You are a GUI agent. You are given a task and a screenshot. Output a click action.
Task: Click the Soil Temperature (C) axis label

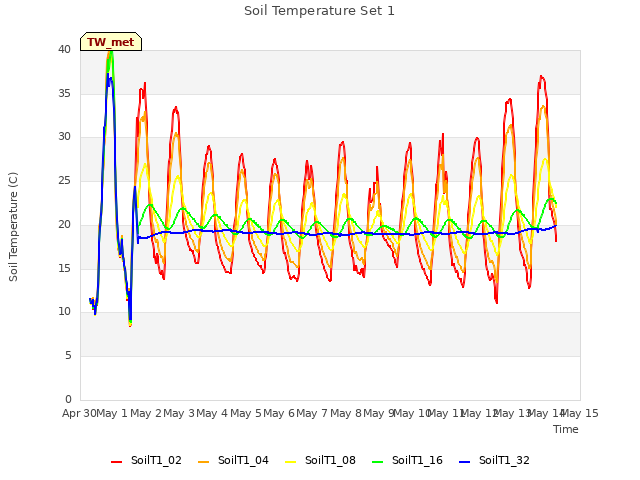[x=13, y=227]
